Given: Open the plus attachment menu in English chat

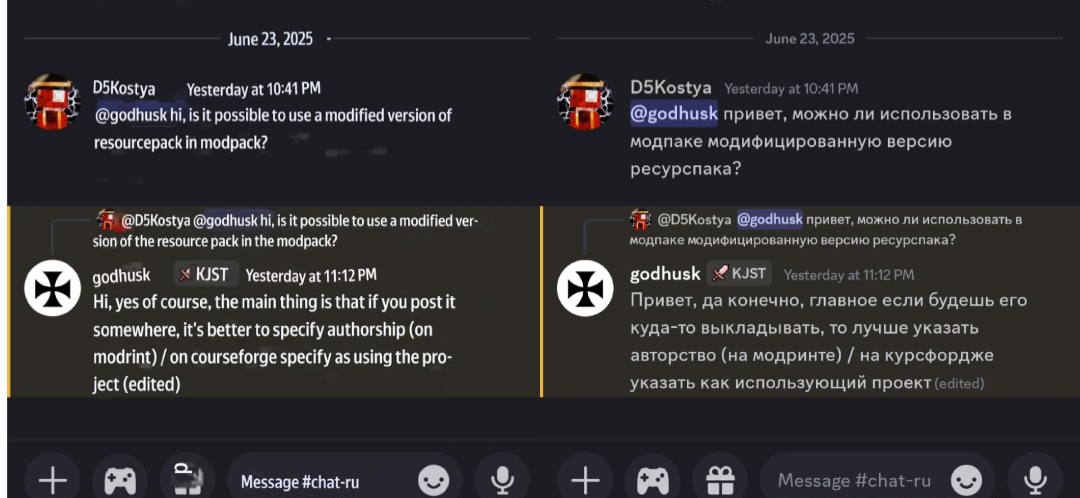Looking at the screenshot, I should 52,480.
